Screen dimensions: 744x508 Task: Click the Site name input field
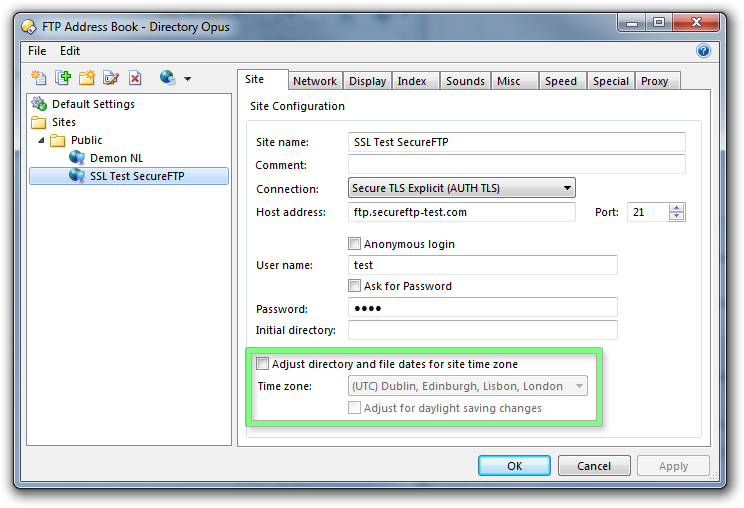pyautogui.click(x=517, y=142)
